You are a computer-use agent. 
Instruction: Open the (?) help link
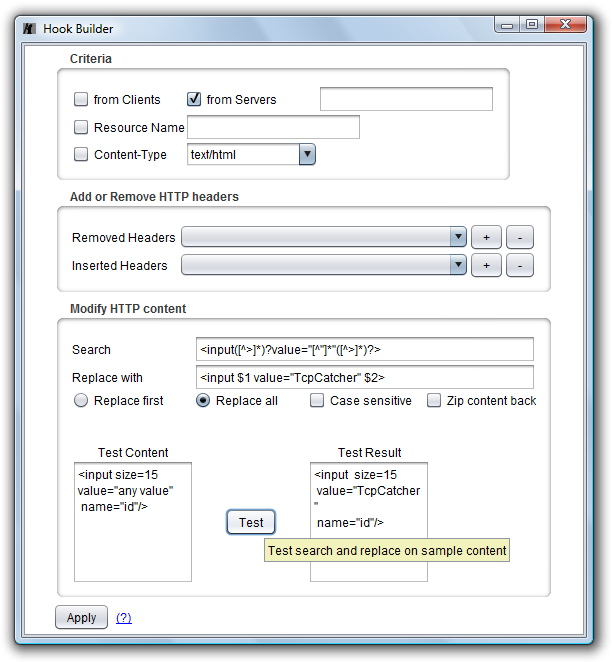[x=124, y=618]
